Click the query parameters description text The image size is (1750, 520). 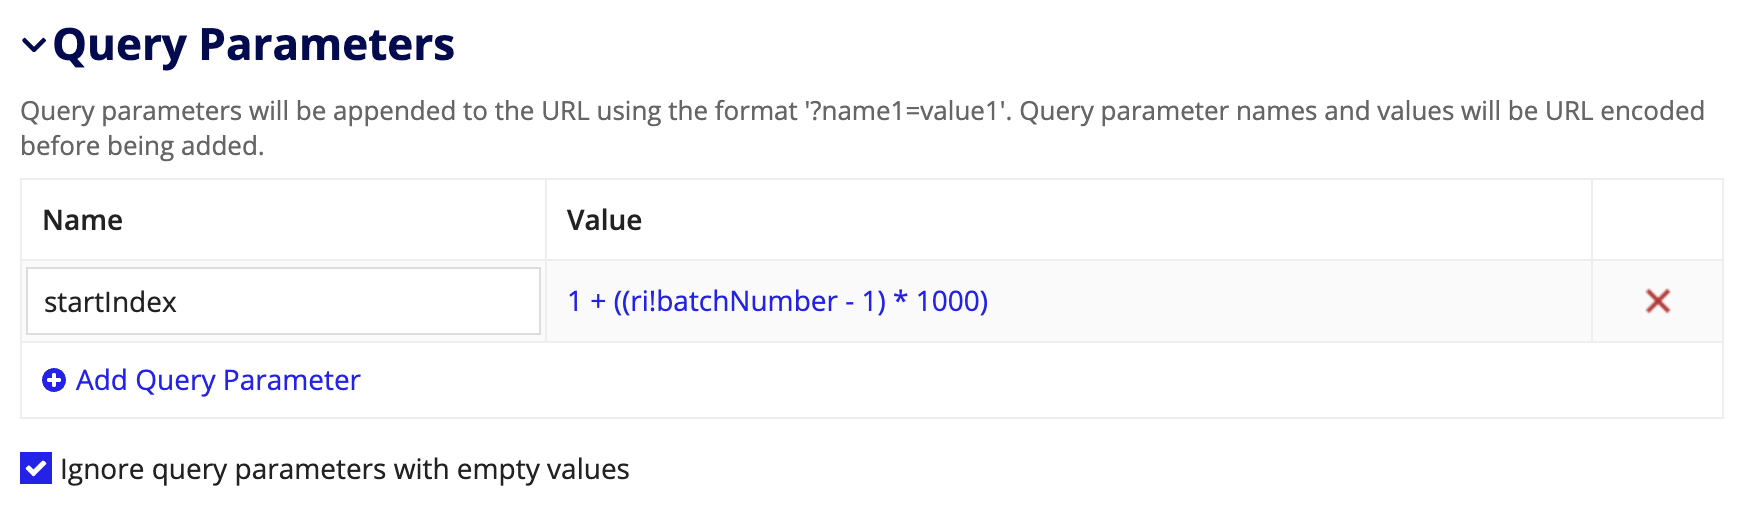(862, 128)
